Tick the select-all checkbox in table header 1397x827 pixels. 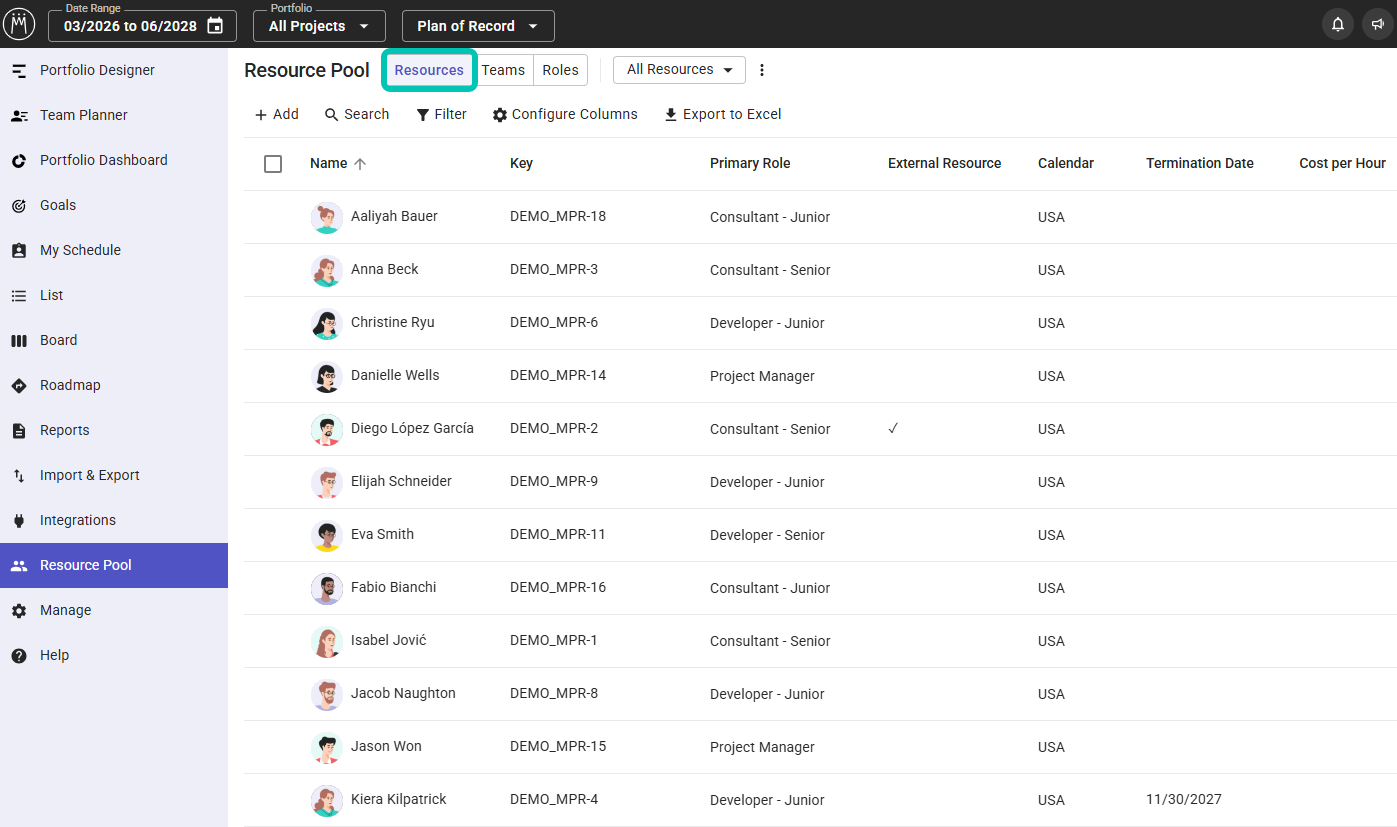coord(273,164)
